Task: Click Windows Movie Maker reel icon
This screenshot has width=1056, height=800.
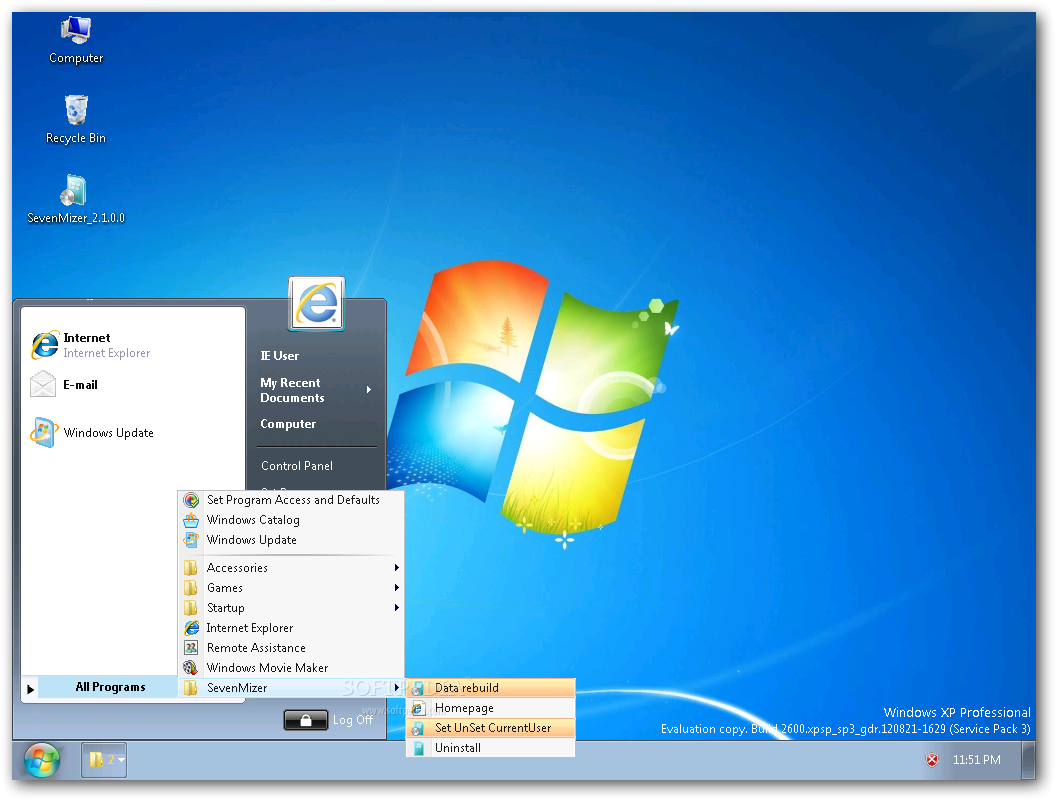Action: click(191, 668)
